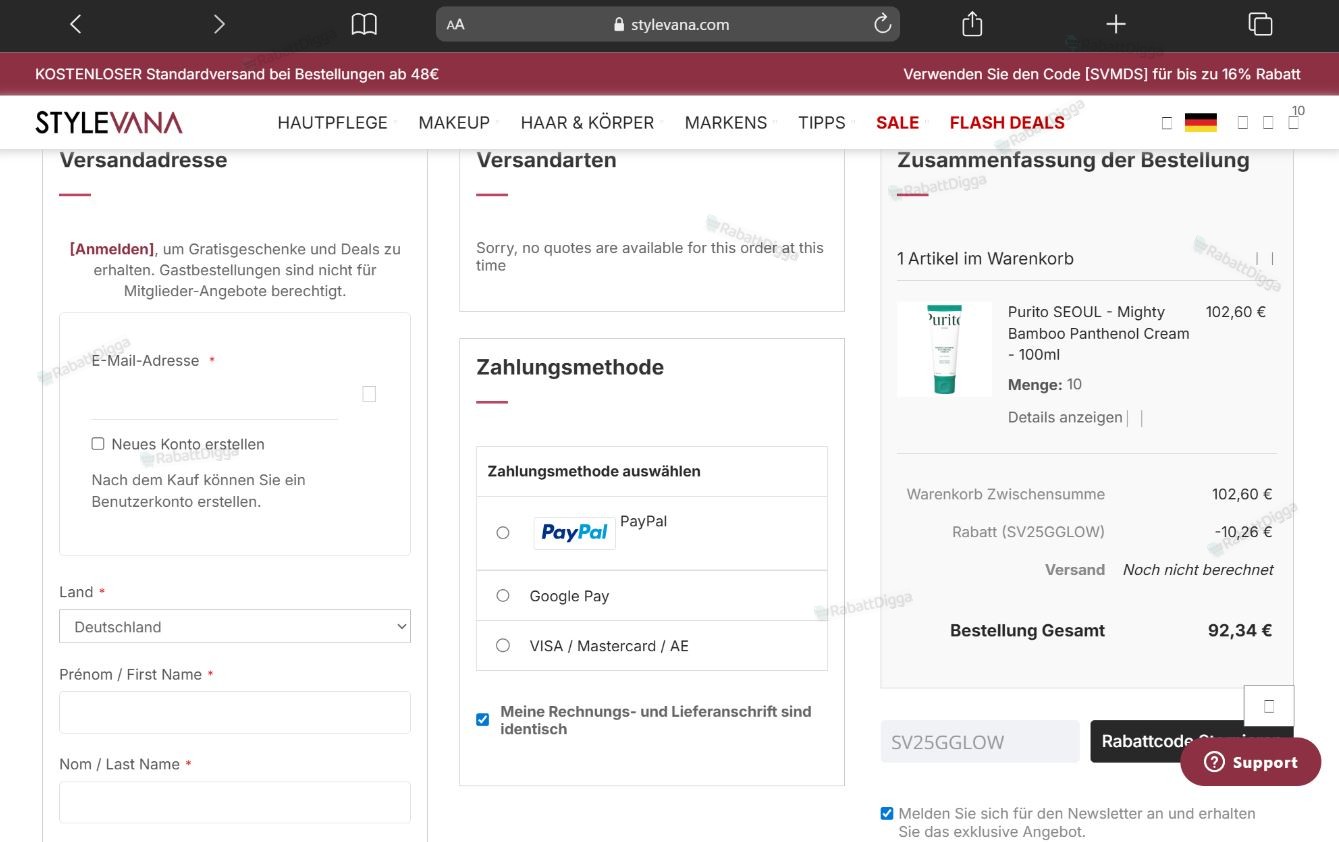The height and width of the screenshot is (842, 1339).
Task: Click the German flag country selector
Action: 1200,123
